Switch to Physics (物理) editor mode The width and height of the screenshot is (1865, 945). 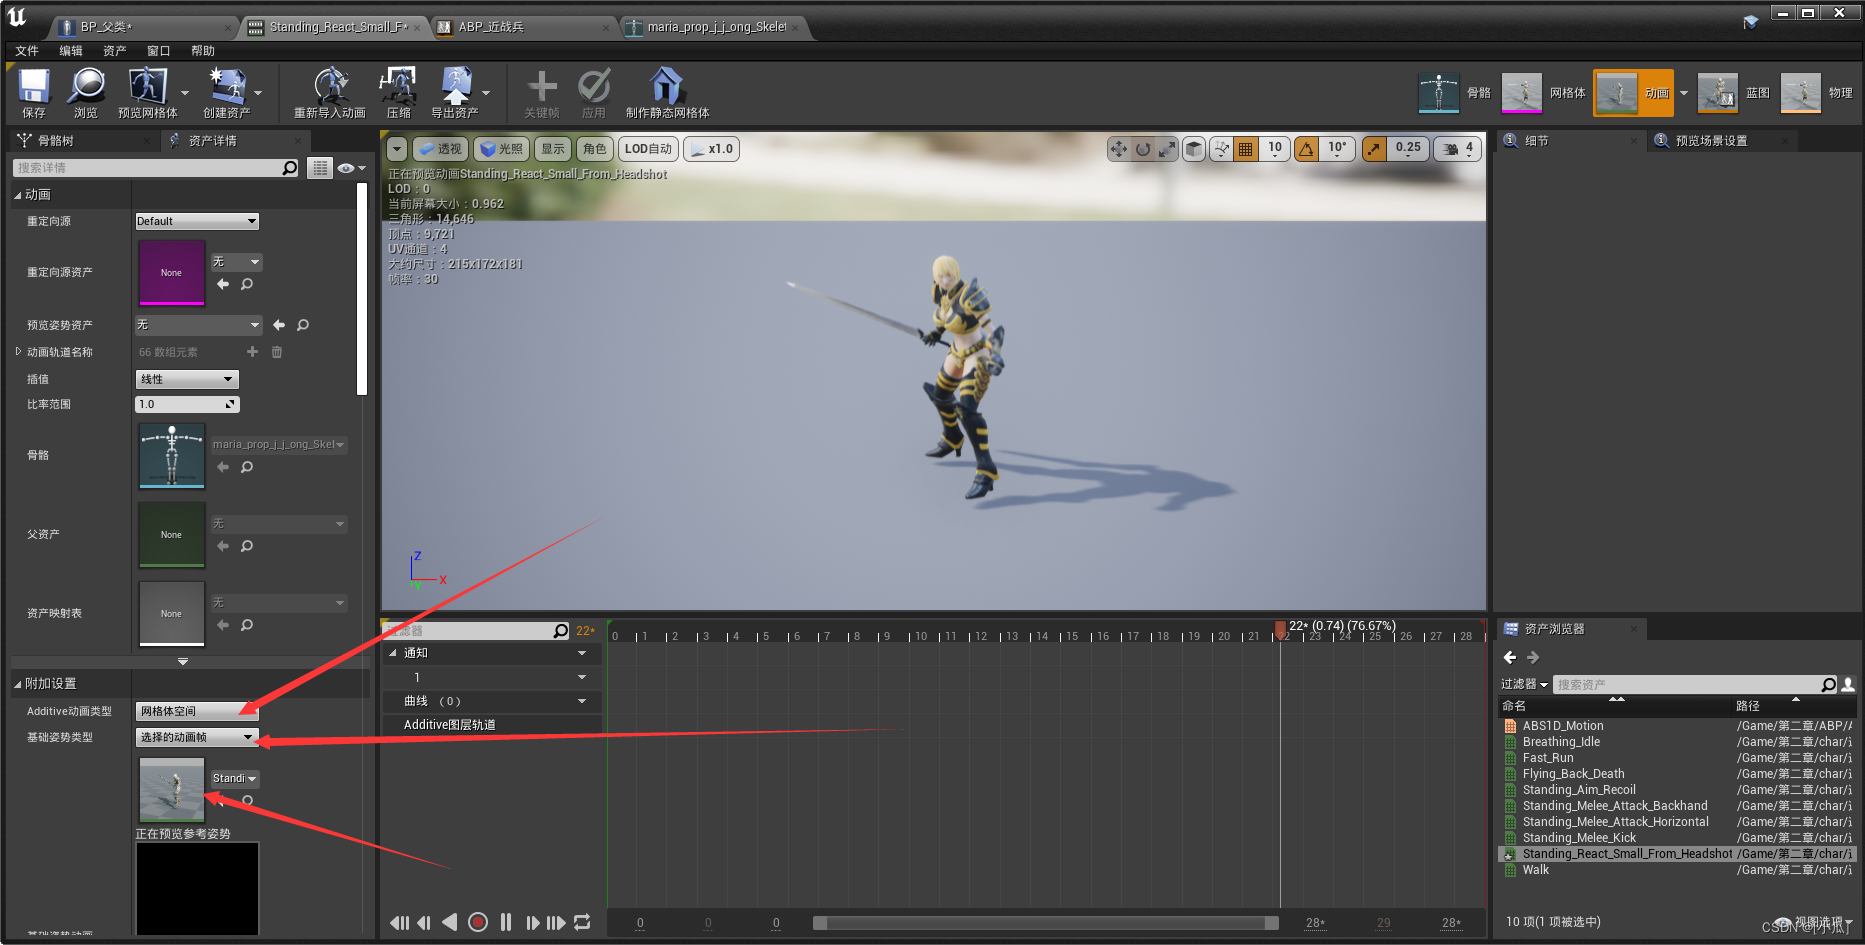(1816, 93)
